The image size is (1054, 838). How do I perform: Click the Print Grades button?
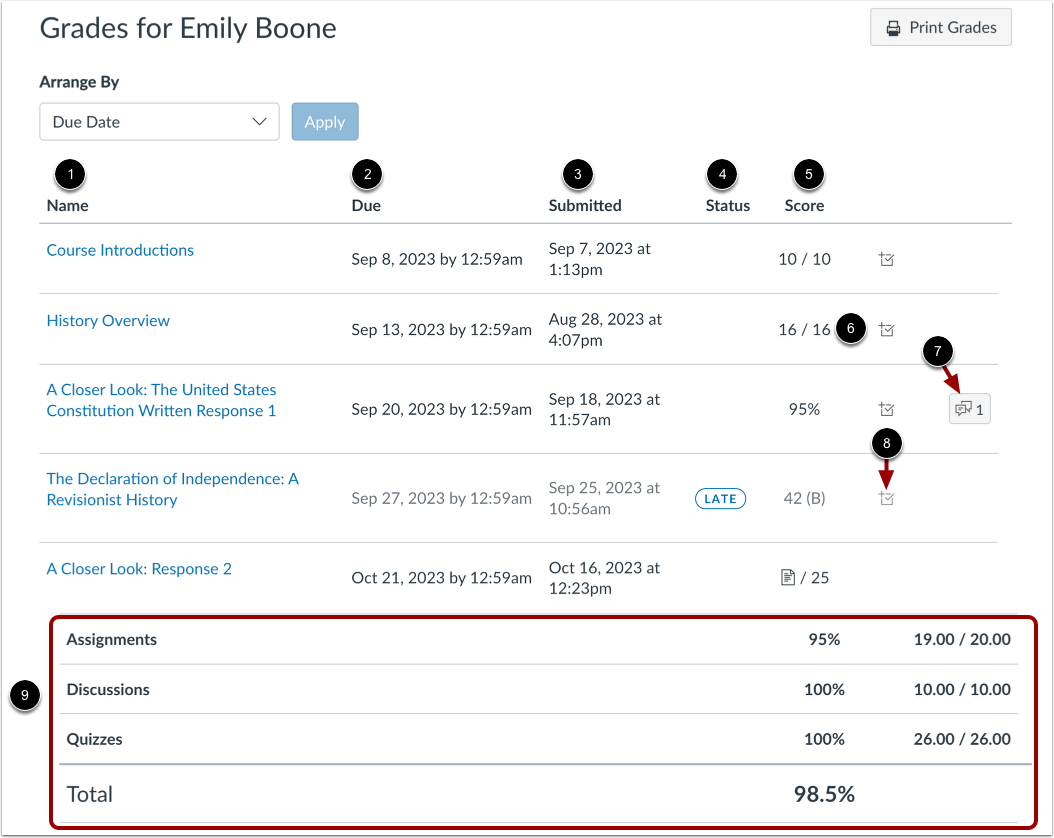pos(940,28)
